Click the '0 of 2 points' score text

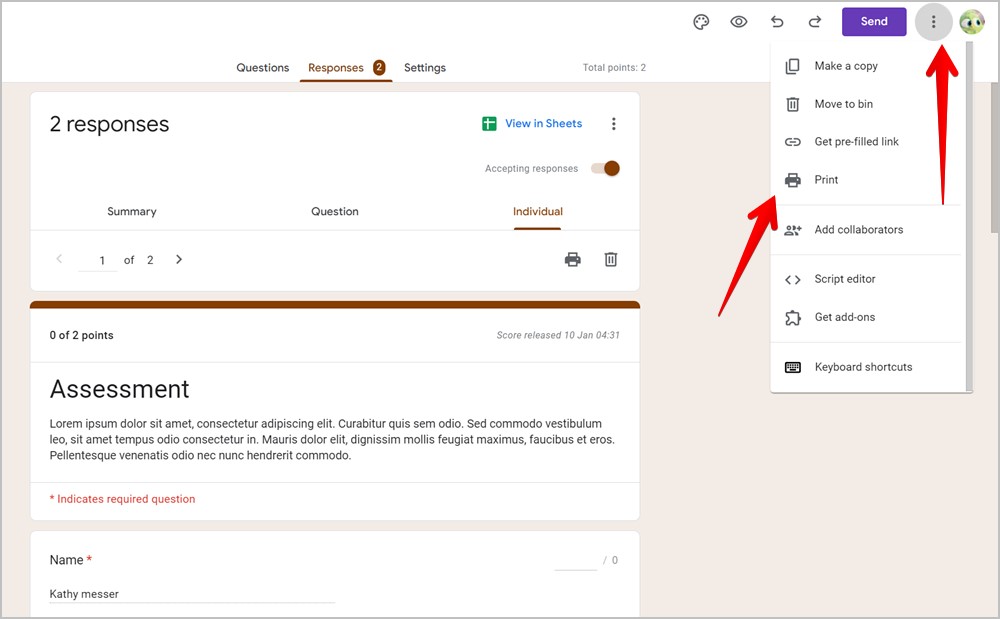coord(82,335)
